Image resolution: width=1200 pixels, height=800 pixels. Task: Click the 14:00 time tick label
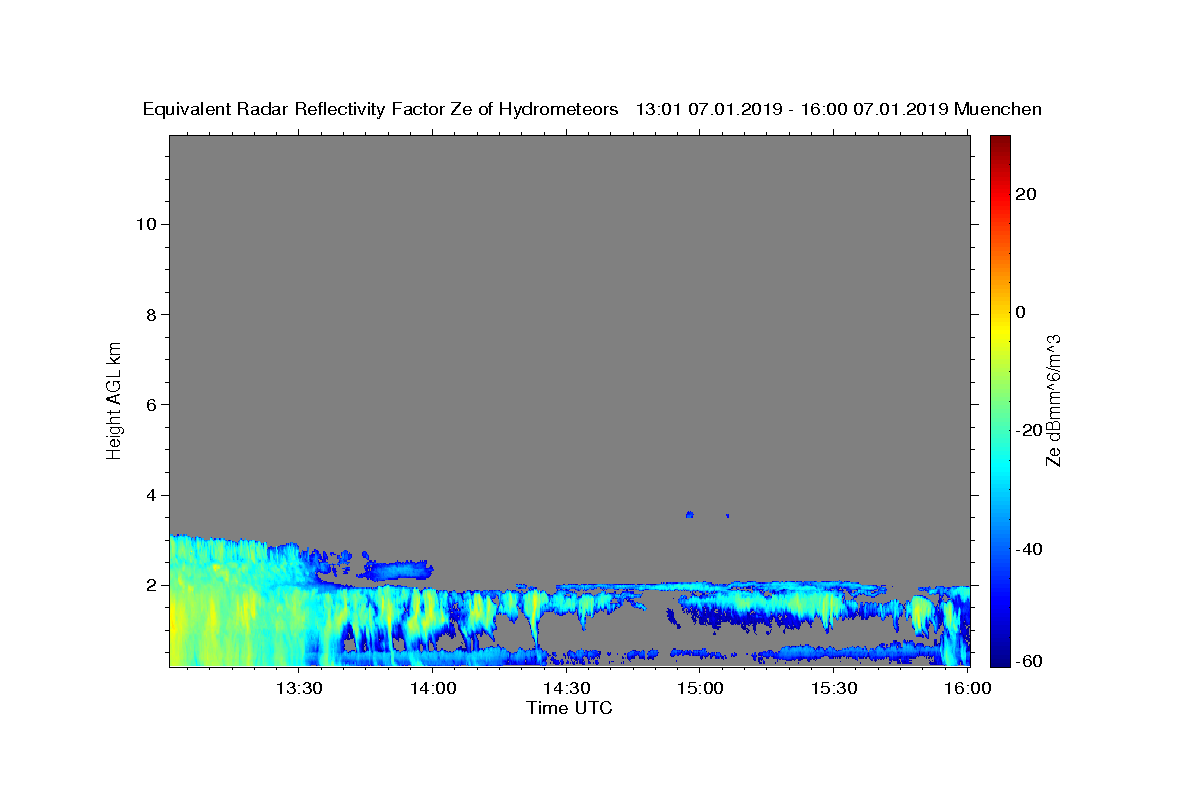pos(433,689)
